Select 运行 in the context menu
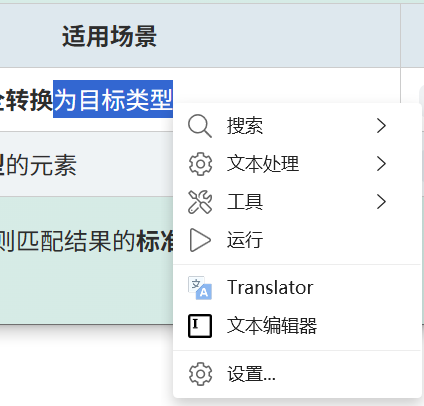Screen dimensions: 424x406 [x=297, y=240]
